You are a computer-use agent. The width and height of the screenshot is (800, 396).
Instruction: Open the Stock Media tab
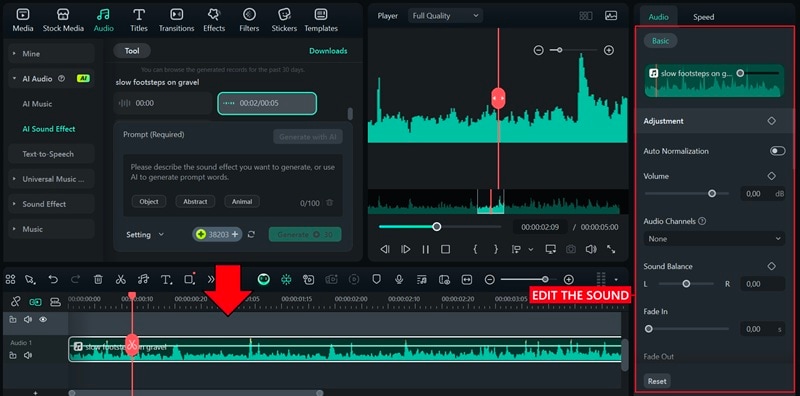(x=63, y=20)
